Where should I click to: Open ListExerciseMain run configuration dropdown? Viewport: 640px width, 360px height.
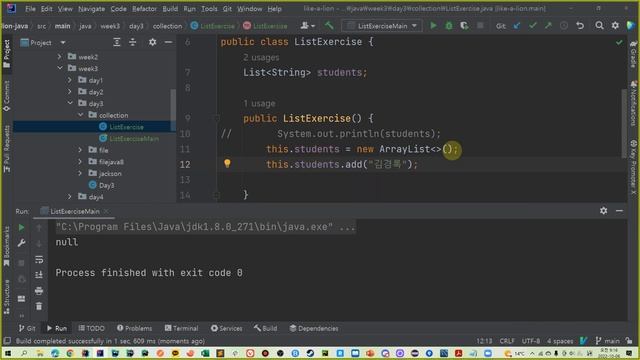[382, 26]
